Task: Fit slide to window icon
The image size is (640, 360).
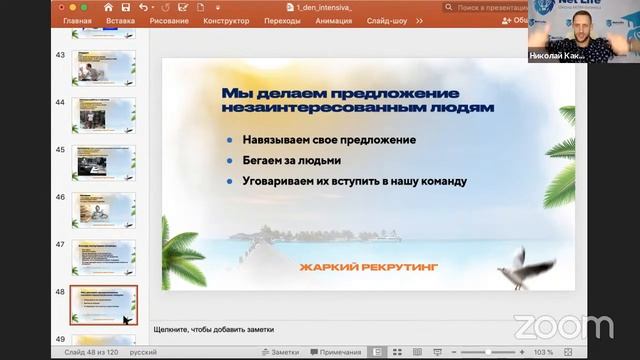Action: 568,352
